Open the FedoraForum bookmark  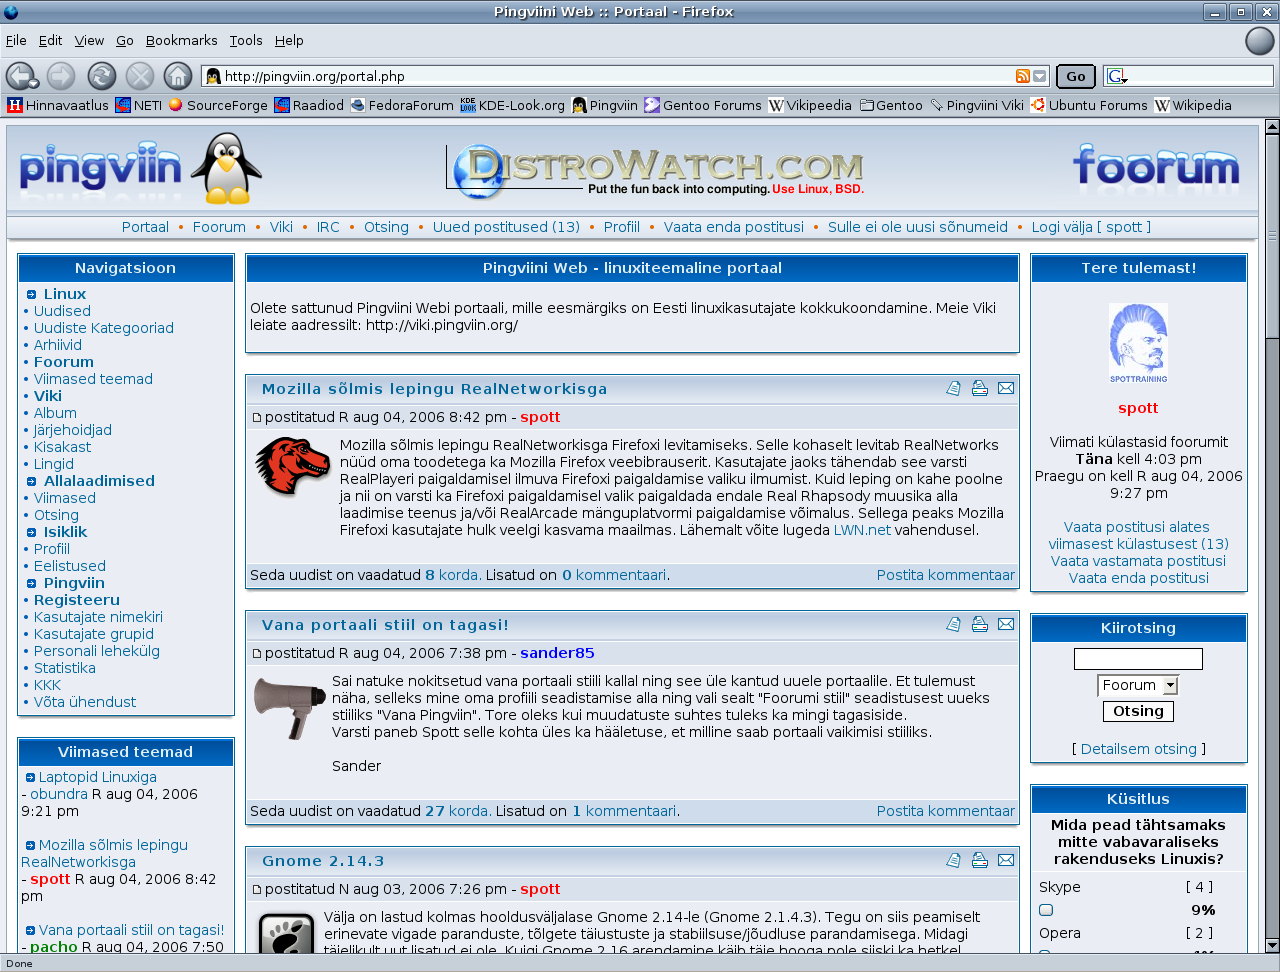click(402, 105)
